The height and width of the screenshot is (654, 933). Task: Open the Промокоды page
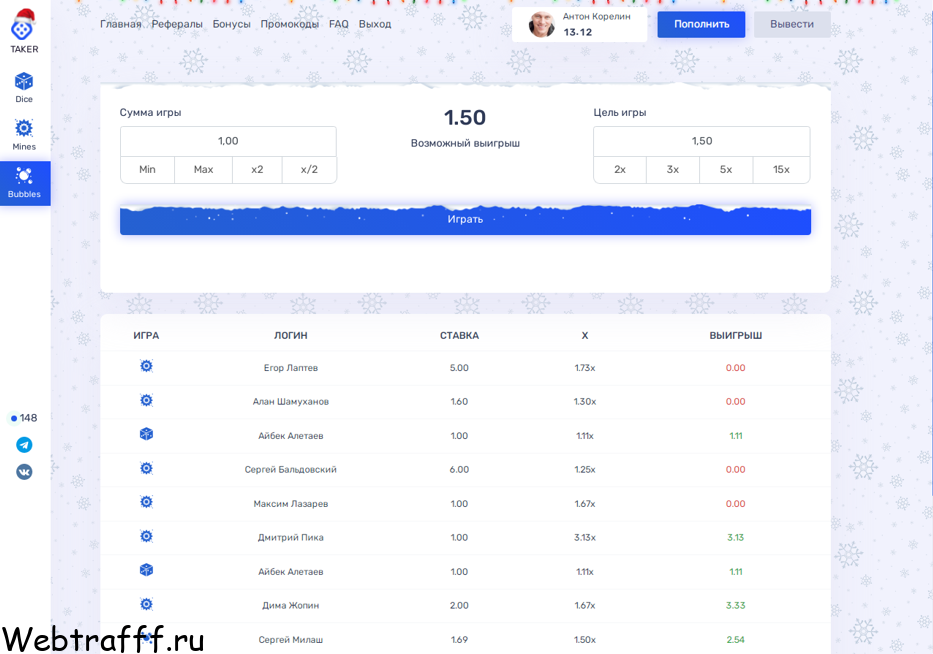point(290,24)
